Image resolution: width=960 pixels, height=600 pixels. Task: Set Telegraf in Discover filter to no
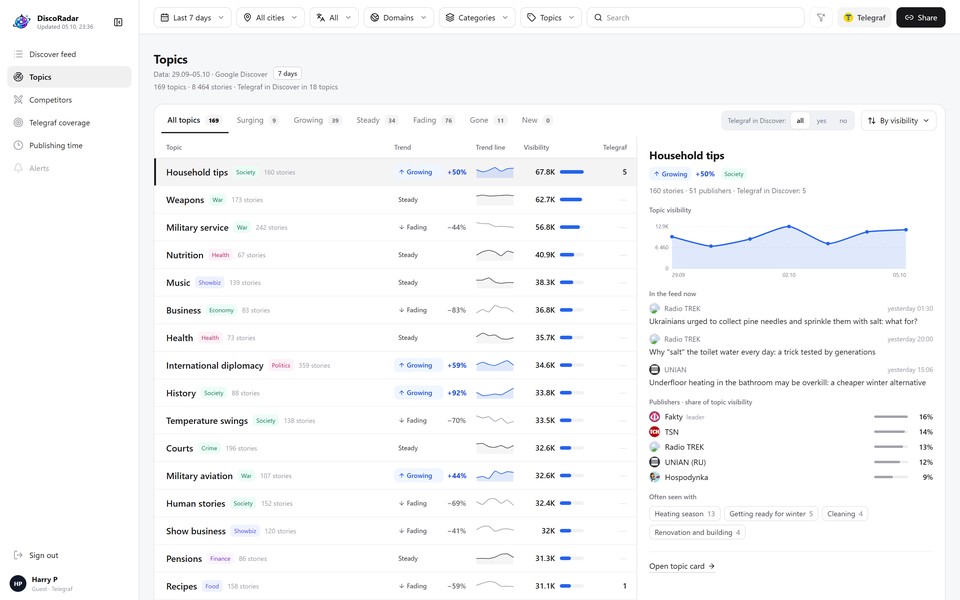coord(843,121)
